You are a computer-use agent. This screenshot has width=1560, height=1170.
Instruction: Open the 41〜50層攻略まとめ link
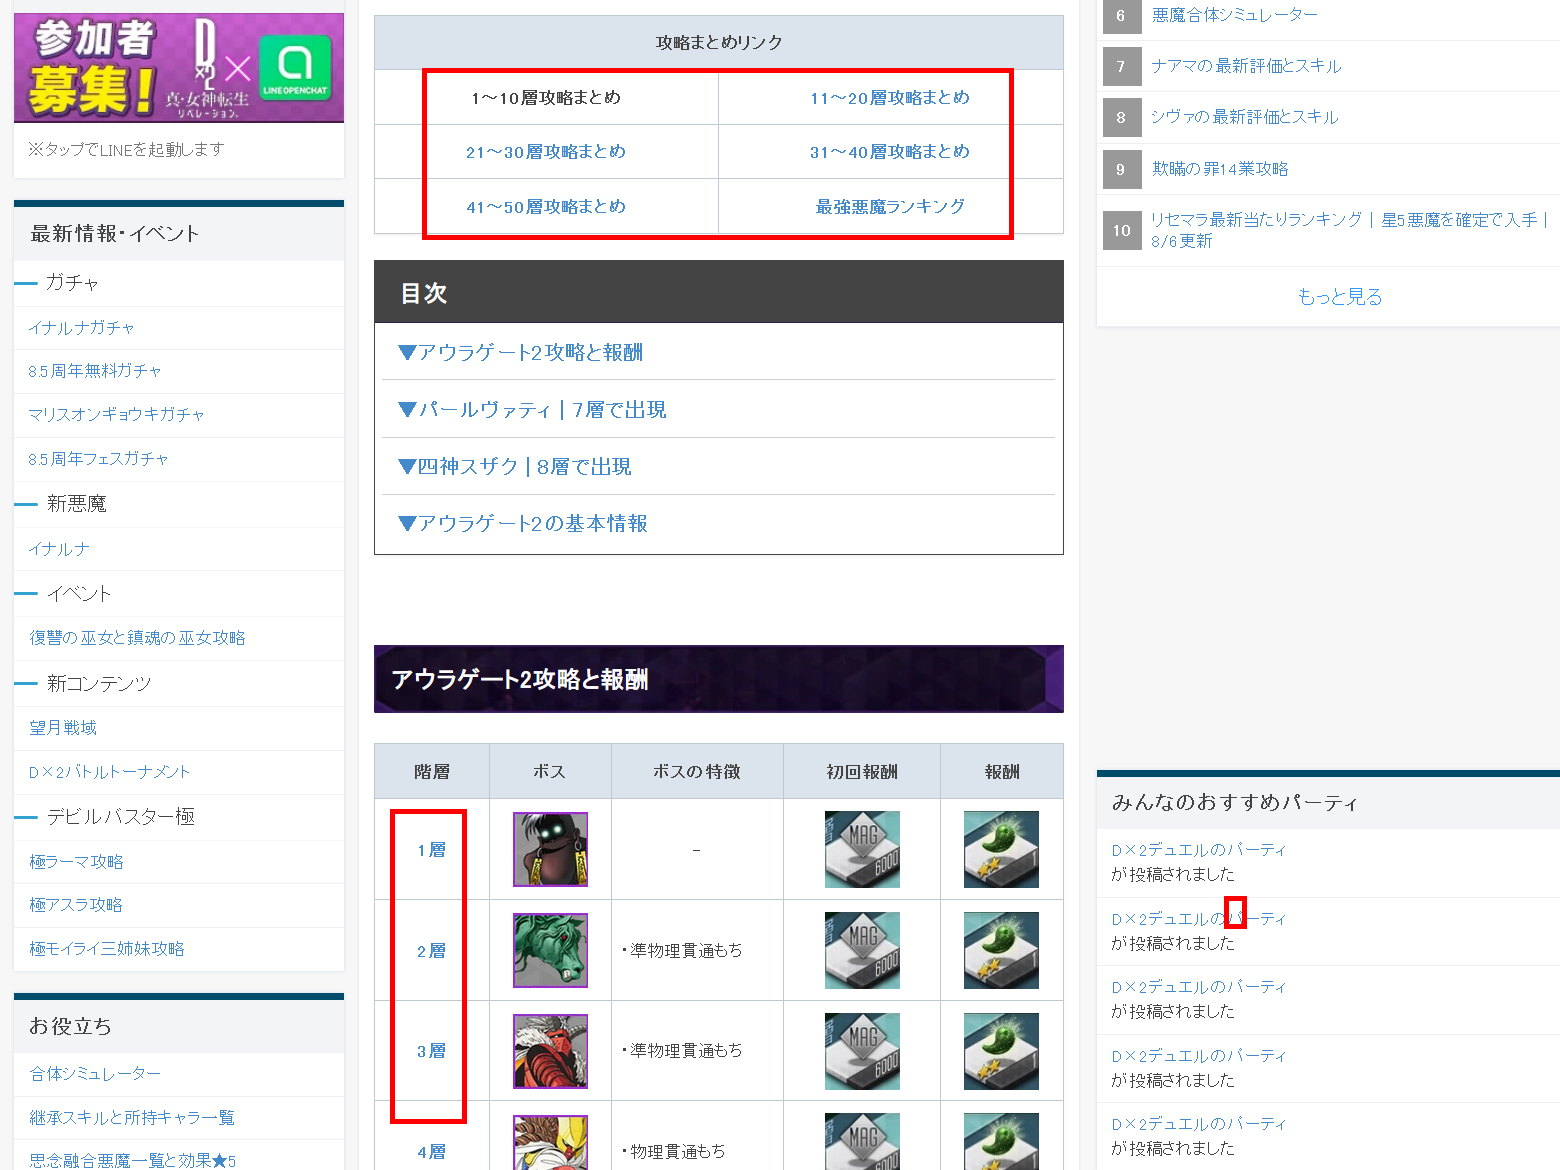546,207
